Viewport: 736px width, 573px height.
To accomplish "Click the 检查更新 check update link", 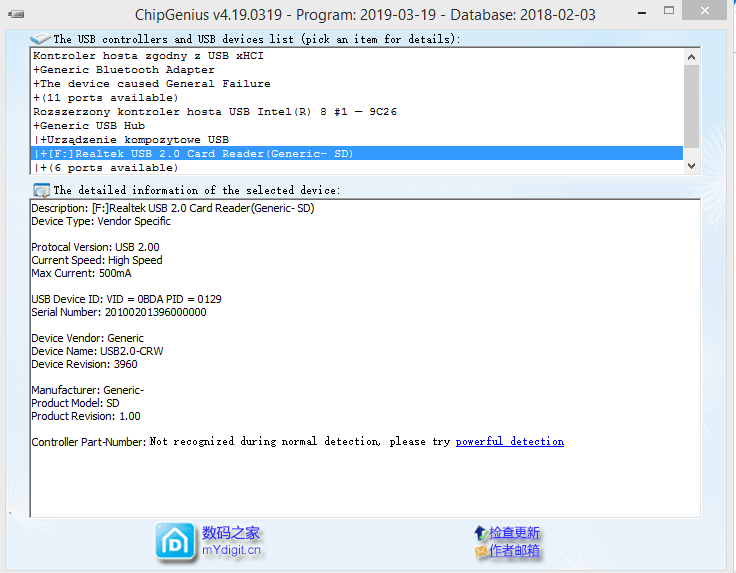I will [x=514, y=533].
